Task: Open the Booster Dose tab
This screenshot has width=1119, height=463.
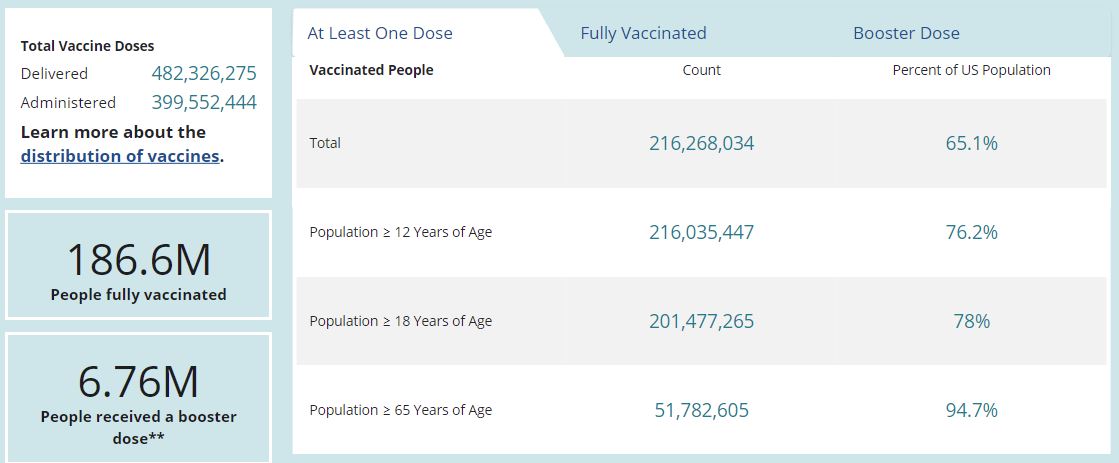Action: 906,33
